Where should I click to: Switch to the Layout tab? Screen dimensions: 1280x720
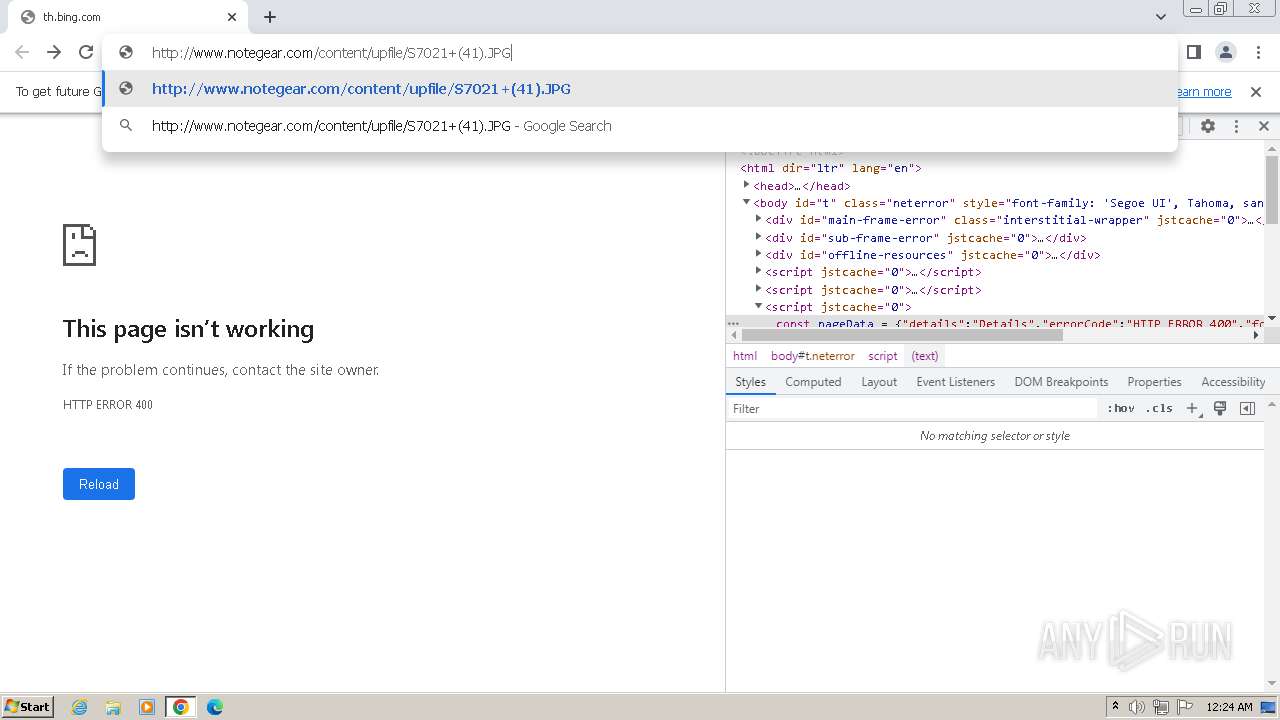(x=879, y=382)
